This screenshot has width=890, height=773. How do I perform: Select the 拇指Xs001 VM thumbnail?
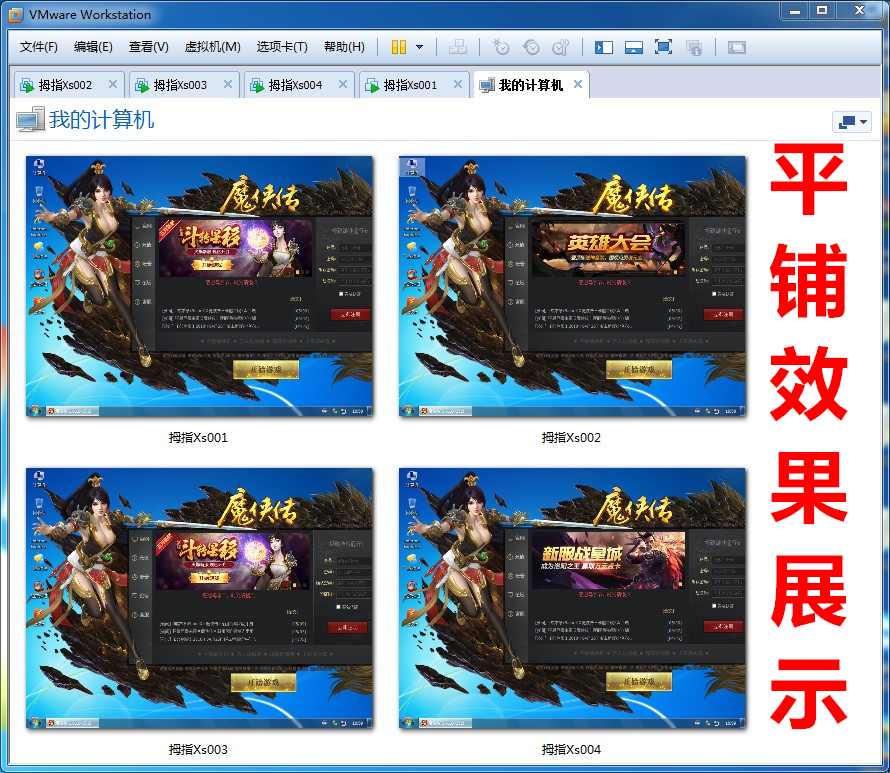tap(199, 286)
